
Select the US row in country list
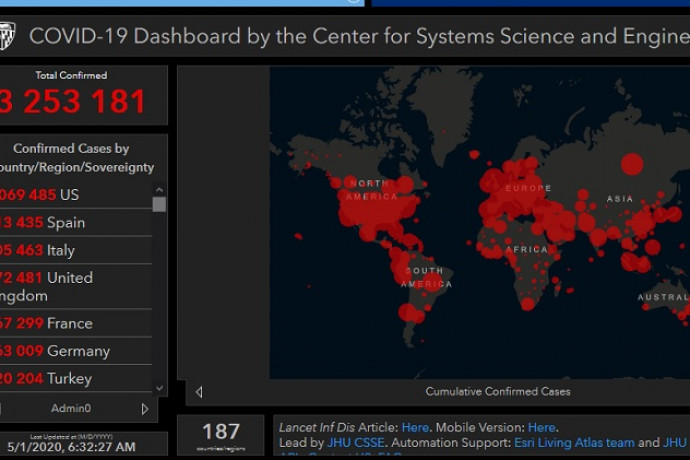[75, 194]
